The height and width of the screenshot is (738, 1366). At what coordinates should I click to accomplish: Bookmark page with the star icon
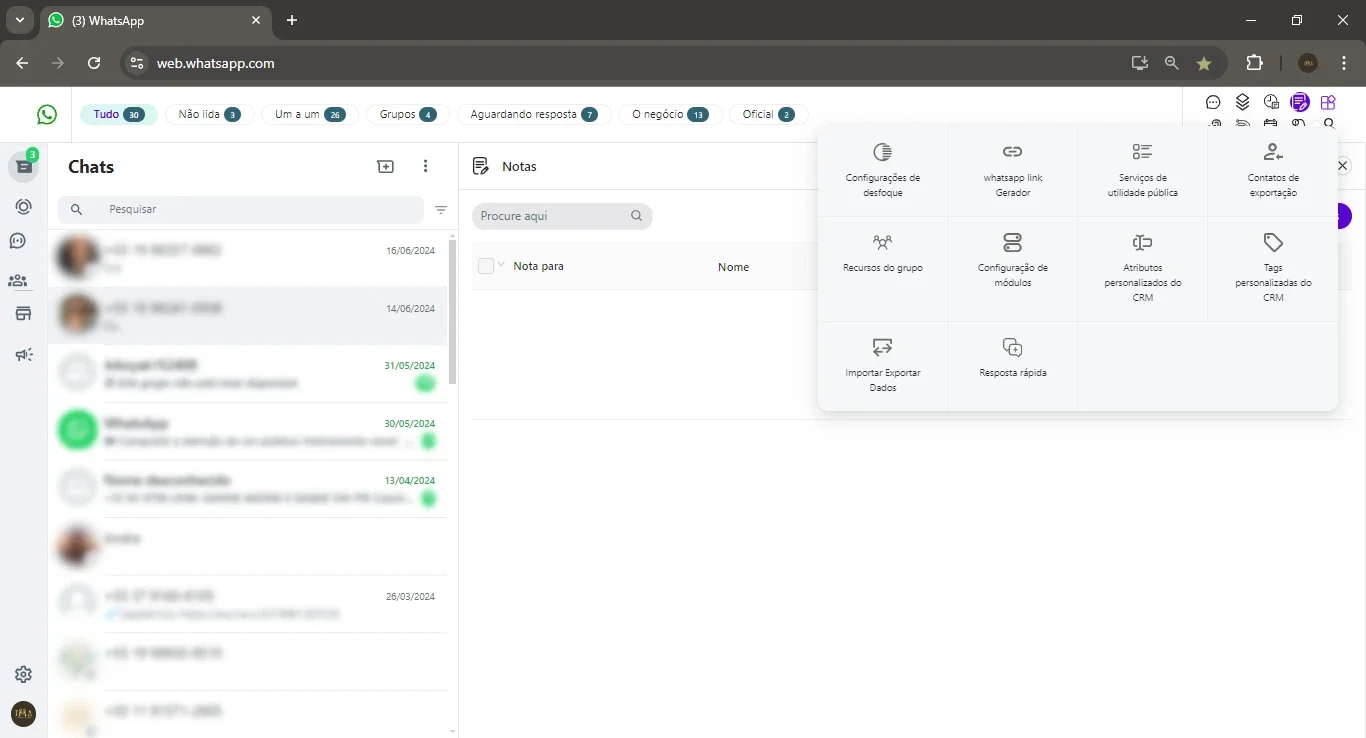[1204, 63]
